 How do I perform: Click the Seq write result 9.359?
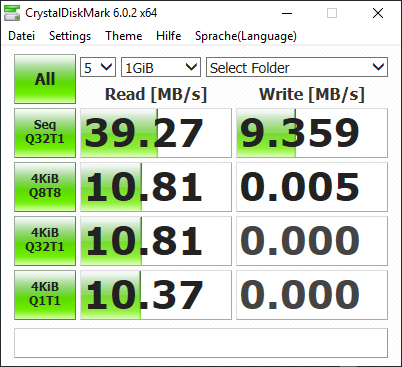coord(312,133)
